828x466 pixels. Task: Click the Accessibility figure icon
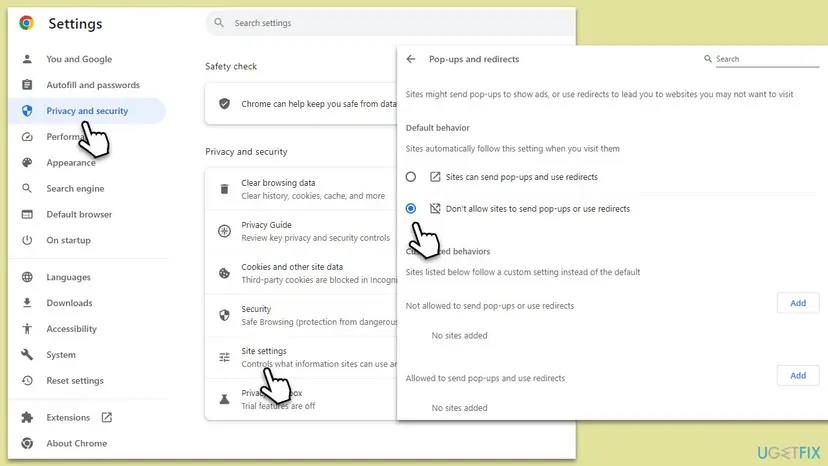pyautogui.click(x=27, y=329)
